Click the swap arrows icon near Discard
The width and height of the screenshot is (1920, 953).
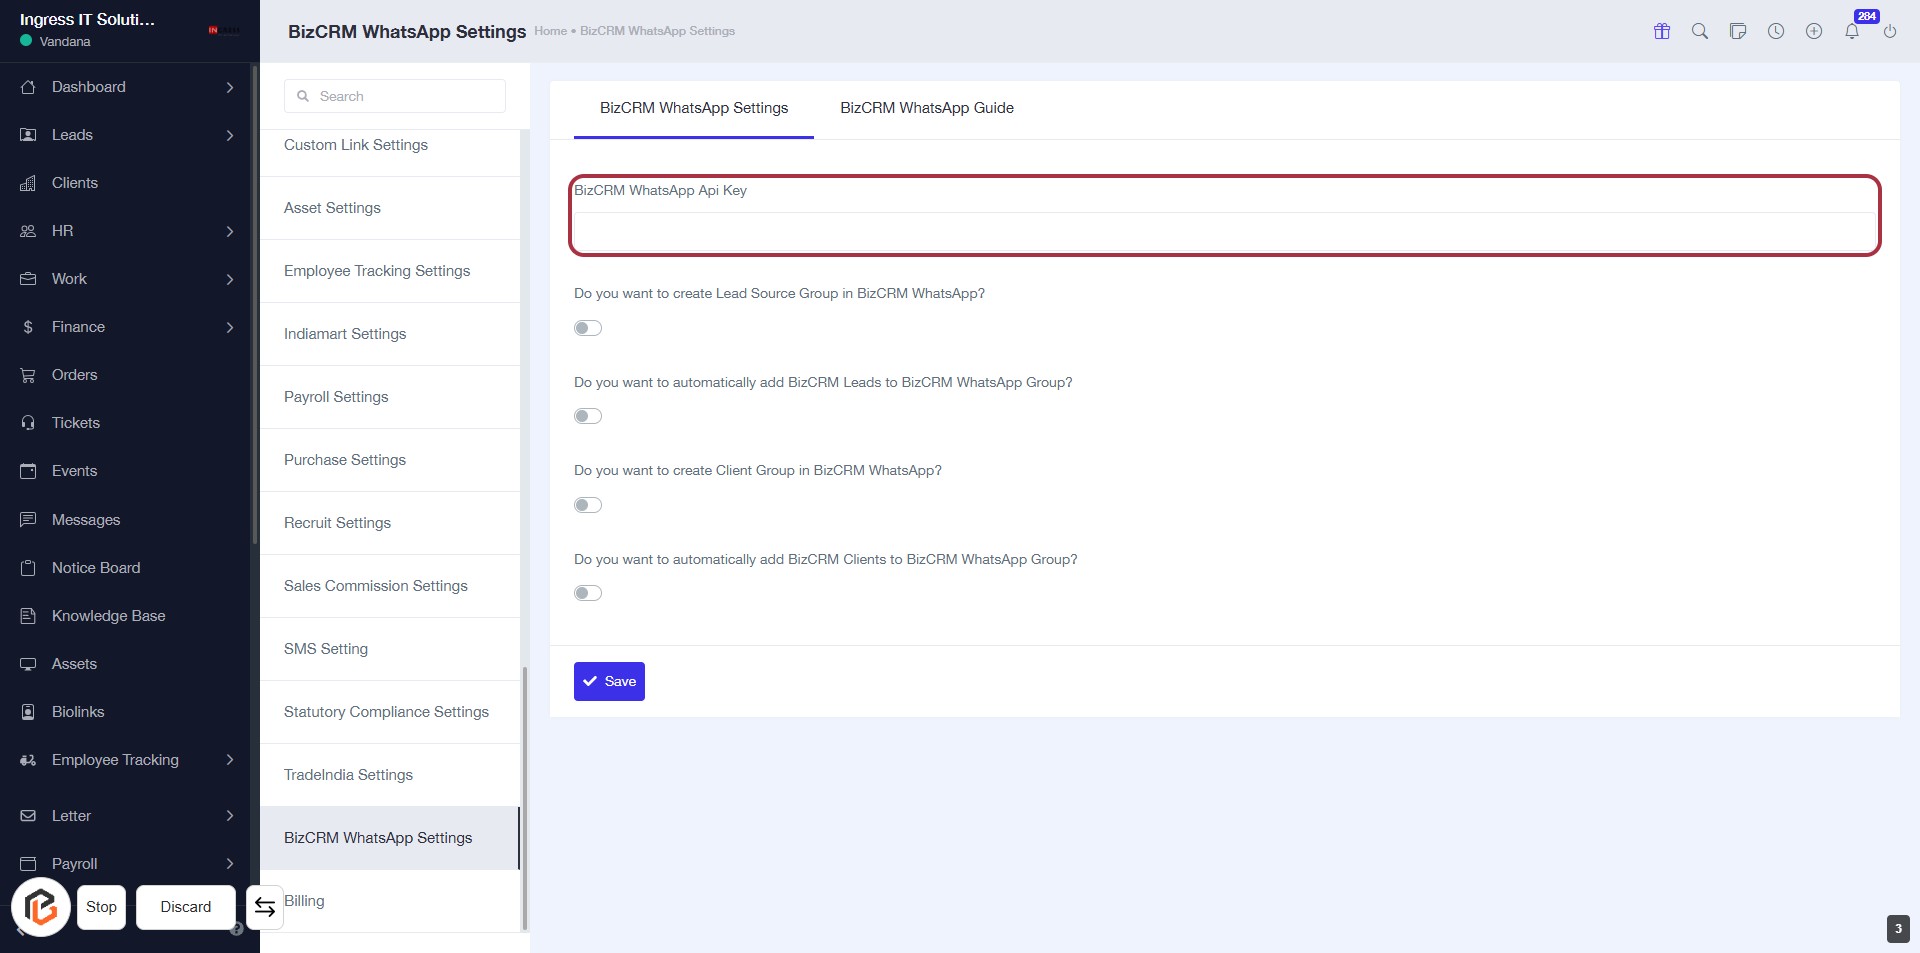pos(265,907)
